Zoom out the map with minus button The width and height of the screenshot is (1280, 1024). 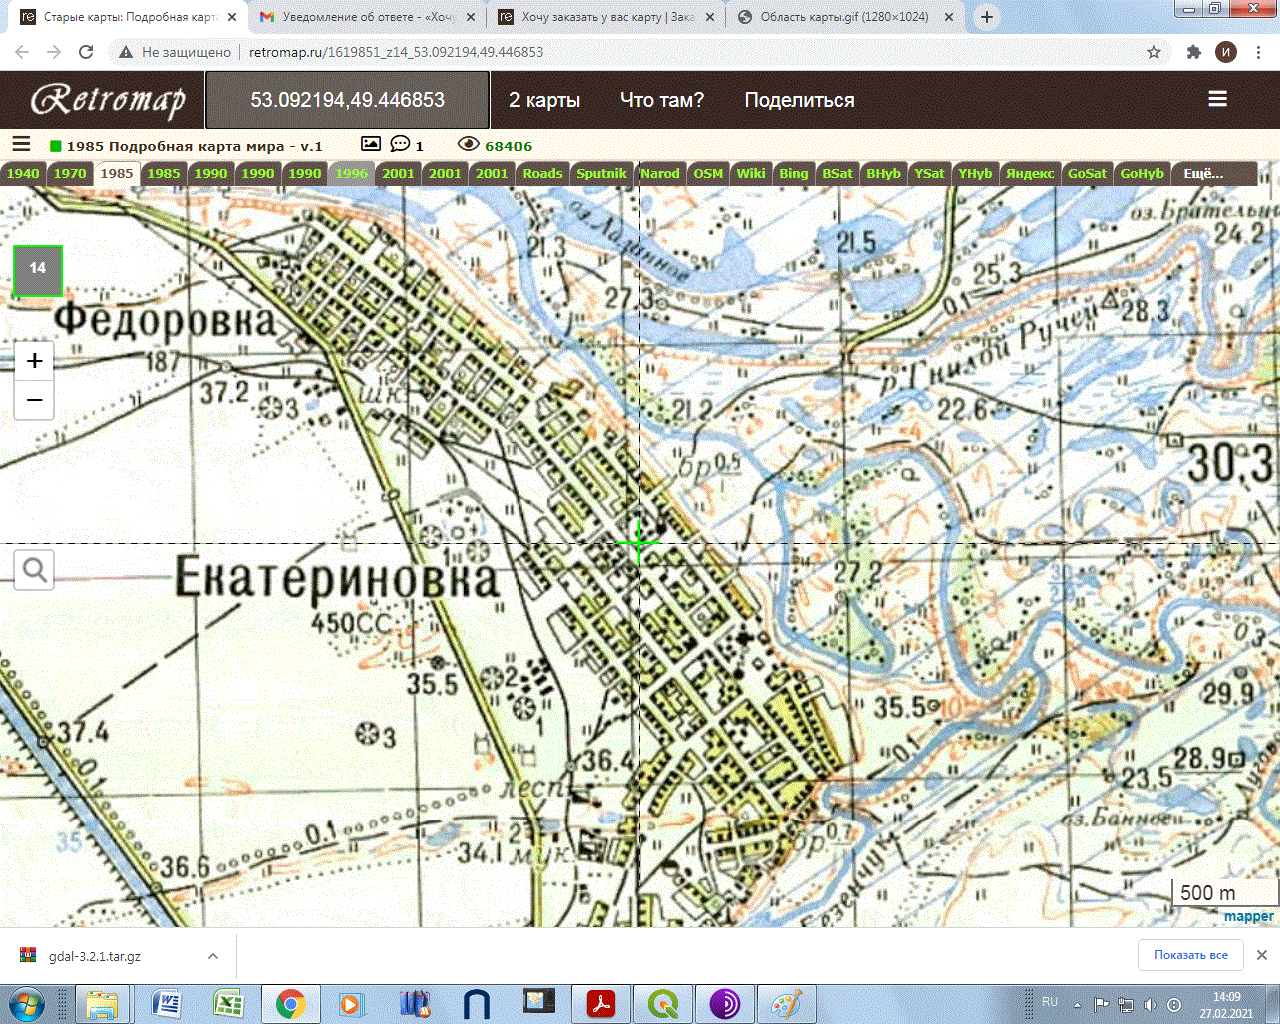pos(34,401)
